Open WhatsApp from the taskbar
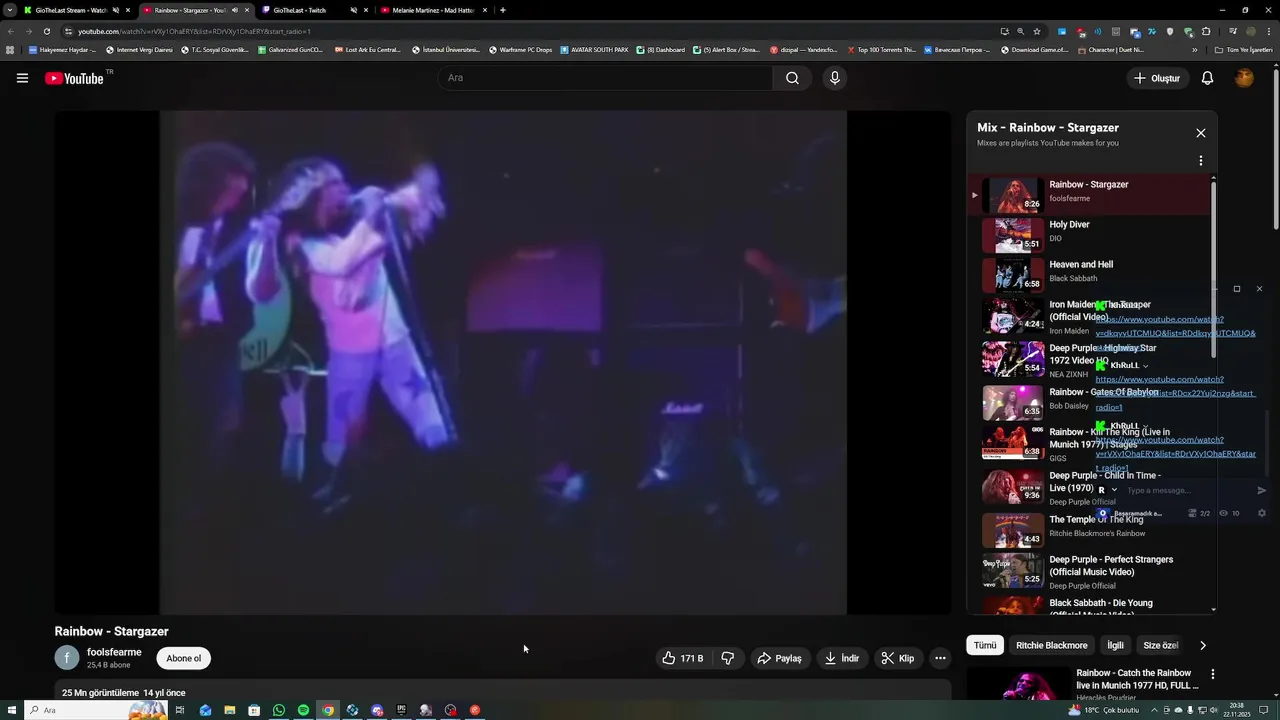This screenshot has width=1280, height=720. 279,710
